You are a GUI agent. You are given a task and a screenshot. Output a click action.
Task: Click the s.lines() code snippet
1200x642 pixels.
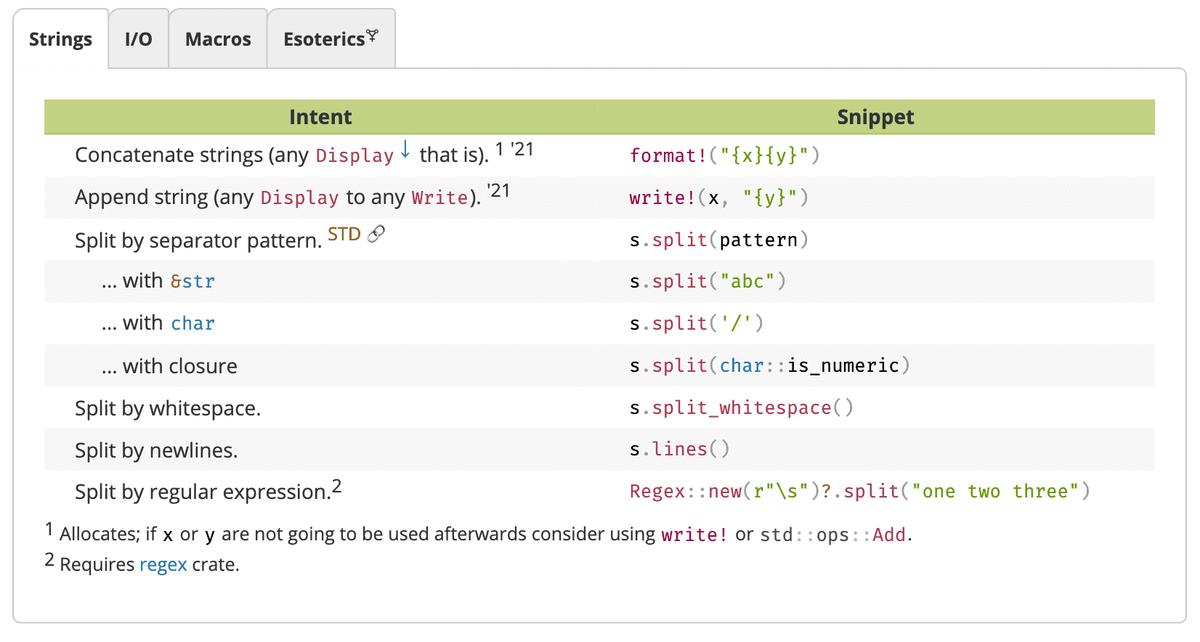tap(680, 449)
